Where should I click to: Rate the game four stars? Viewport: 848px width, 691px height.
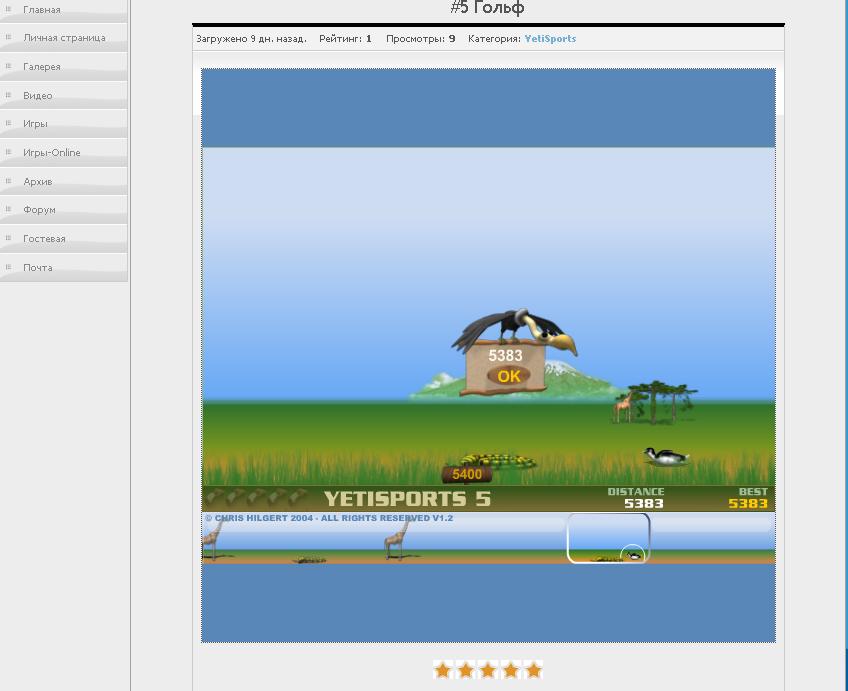(x=511, y=670)
